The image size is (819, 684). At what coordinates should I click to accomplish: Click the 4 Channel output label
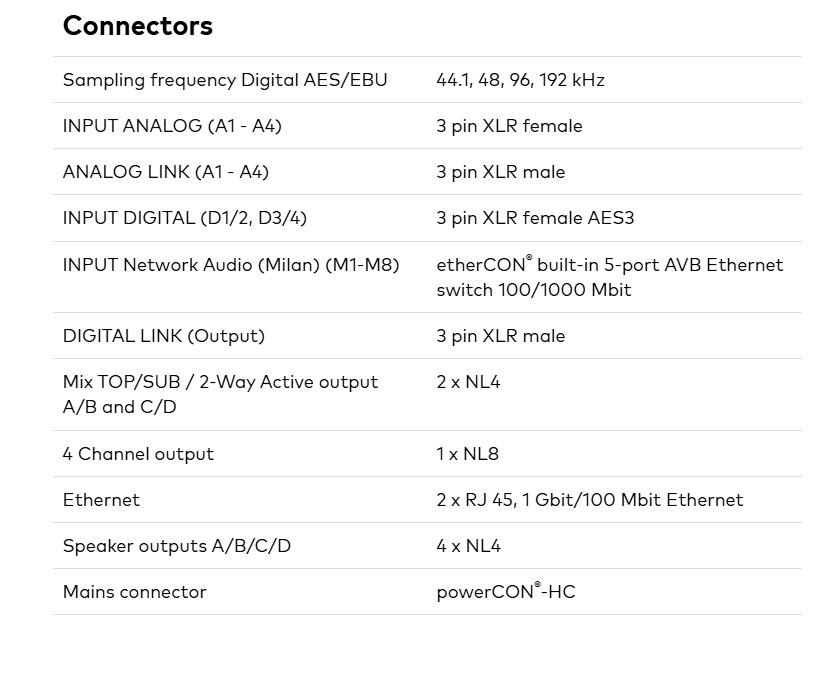(138, 454)
